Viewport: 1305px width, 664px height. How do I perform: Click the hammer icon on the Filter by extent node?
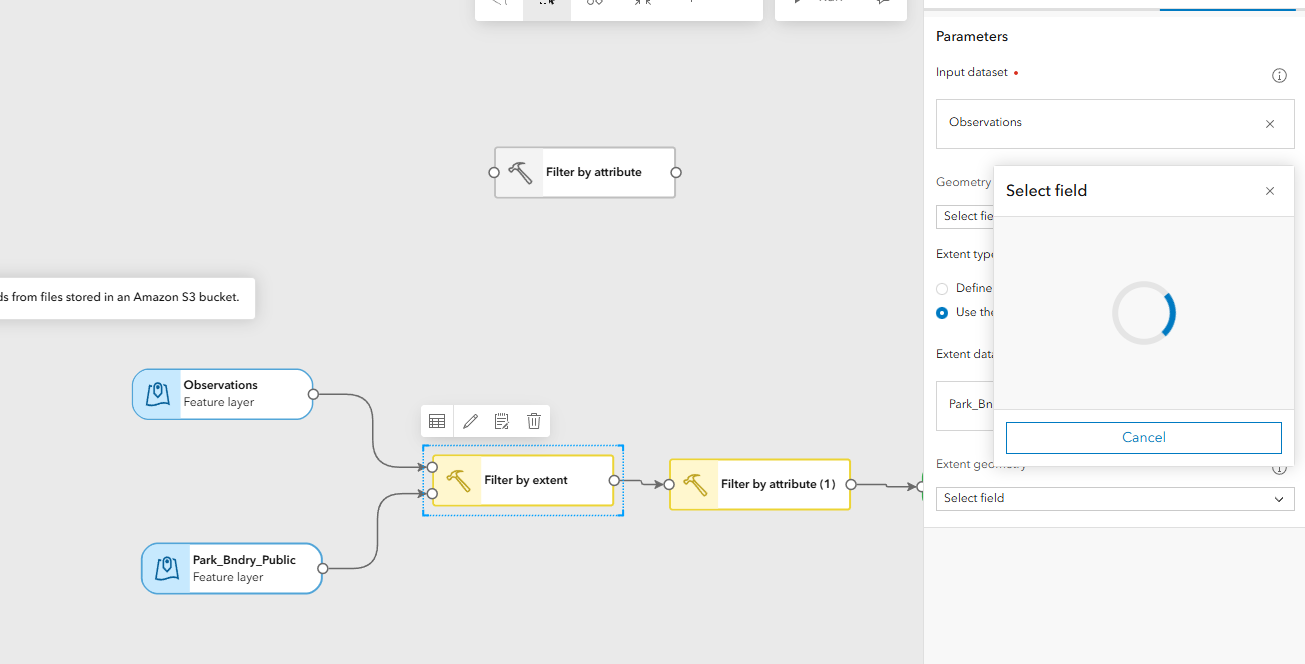pos(458,480)
